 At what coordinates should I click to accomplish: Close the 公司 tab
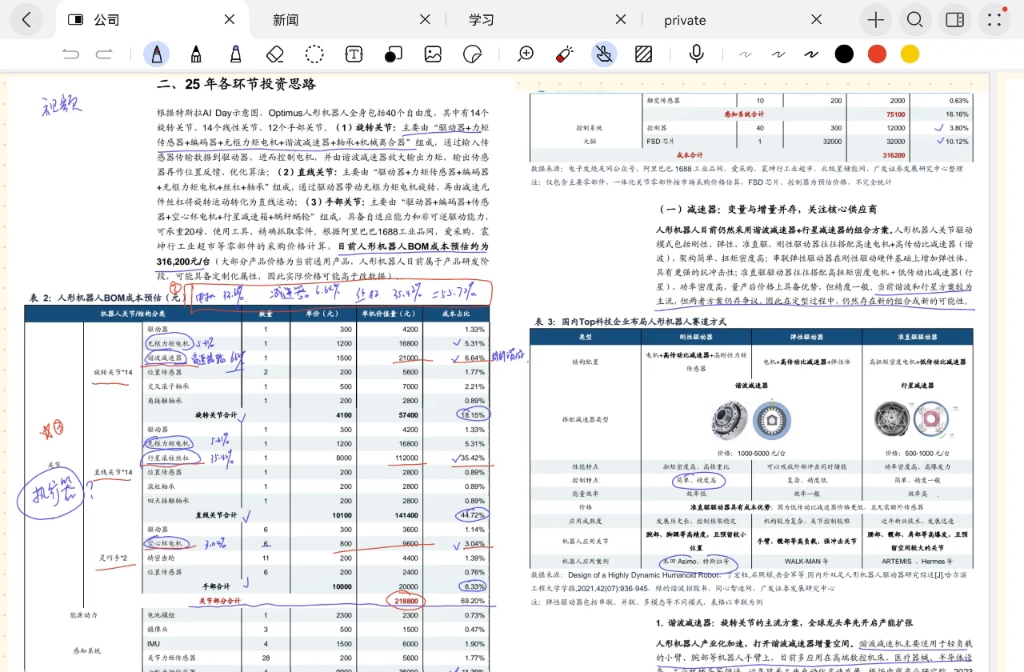coord(229,20)
